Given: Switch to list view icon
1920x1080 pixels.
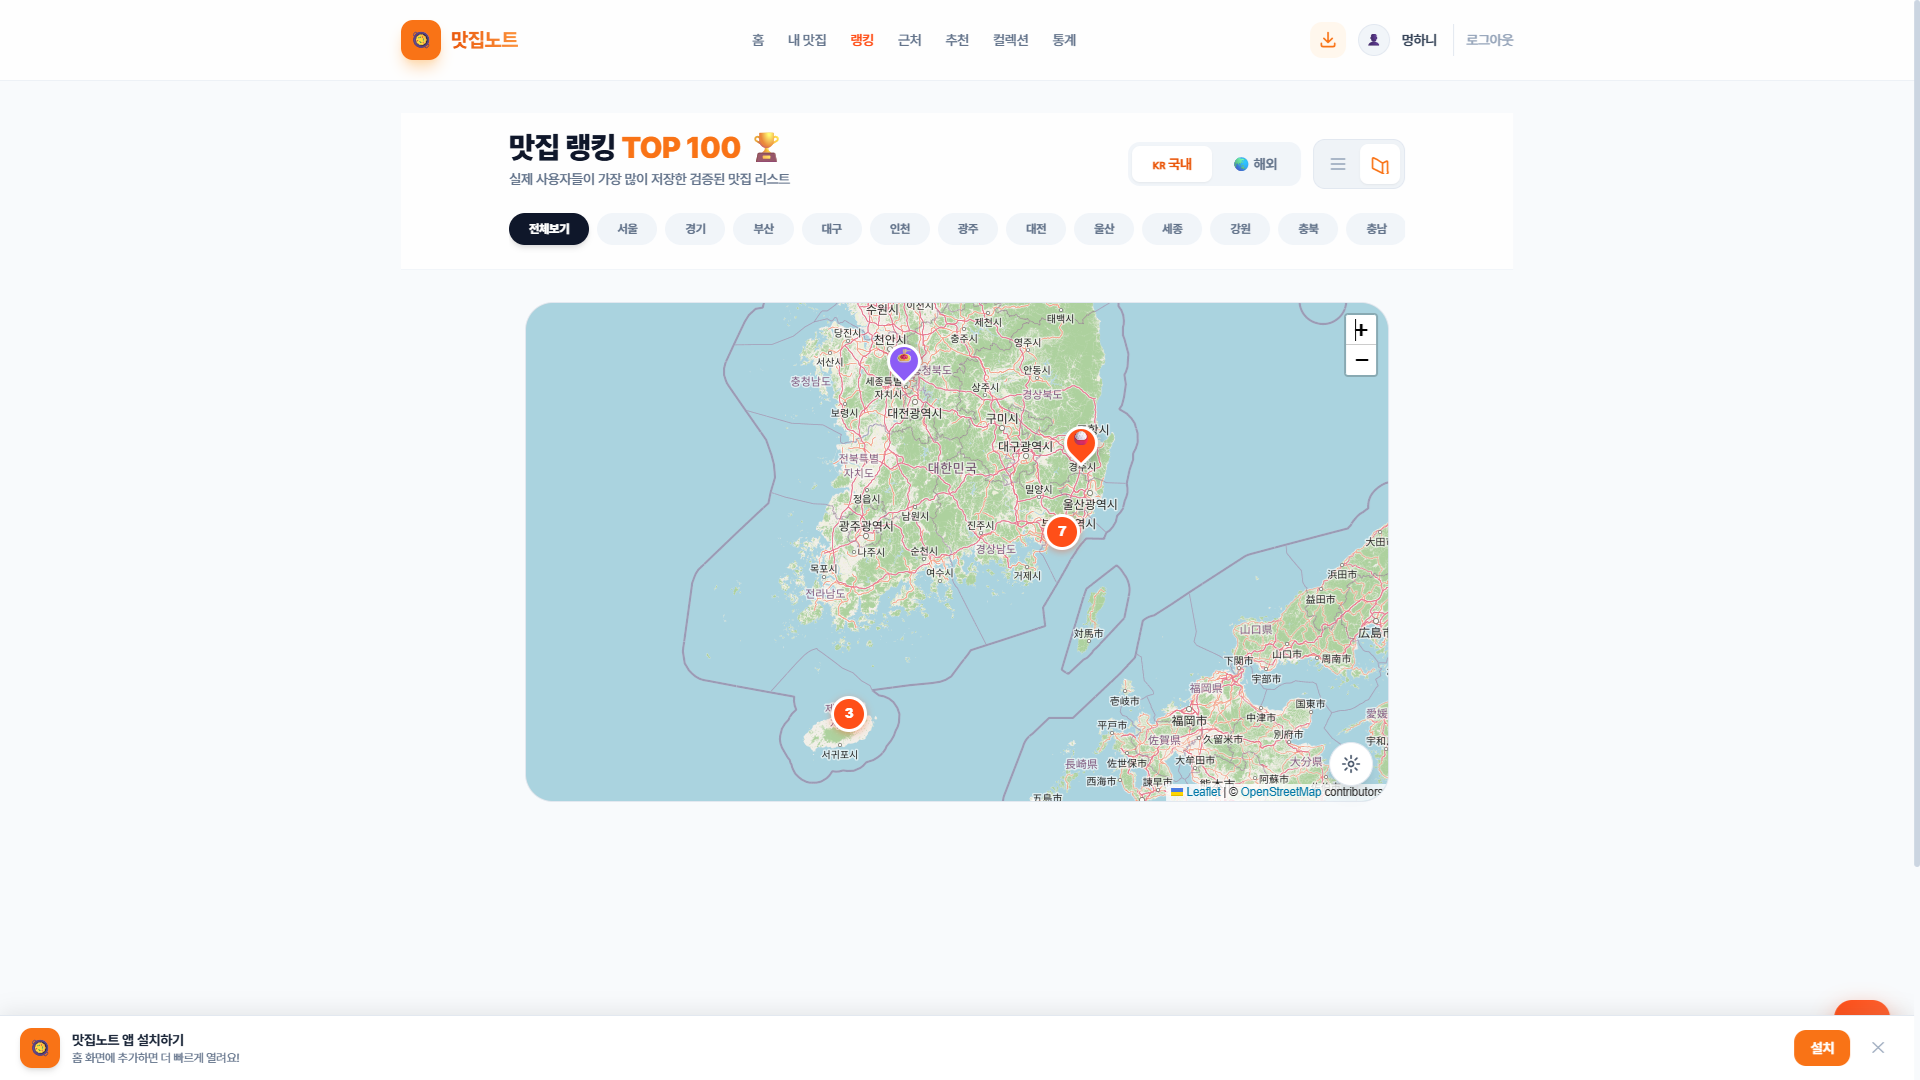Looking at the screenshot, I should click(x=1338, y=164).
